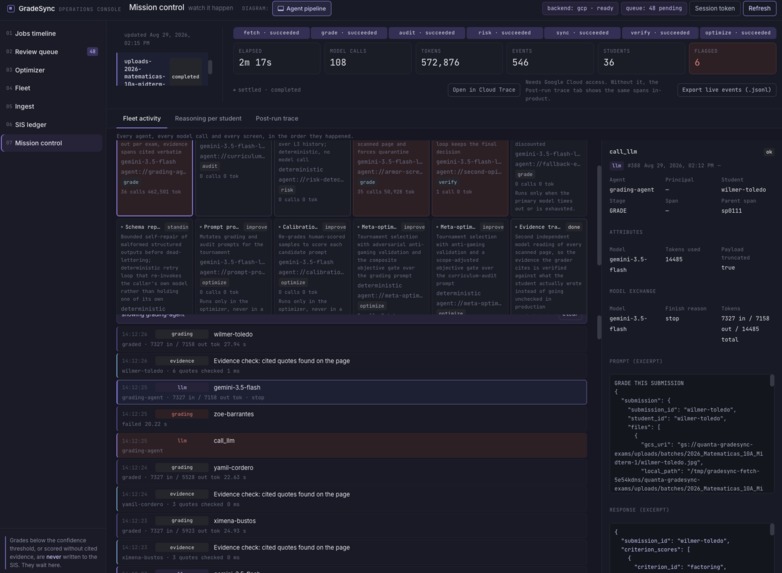
Task: Click the optimize succeeded stage chip
Action: click(738, 33)
